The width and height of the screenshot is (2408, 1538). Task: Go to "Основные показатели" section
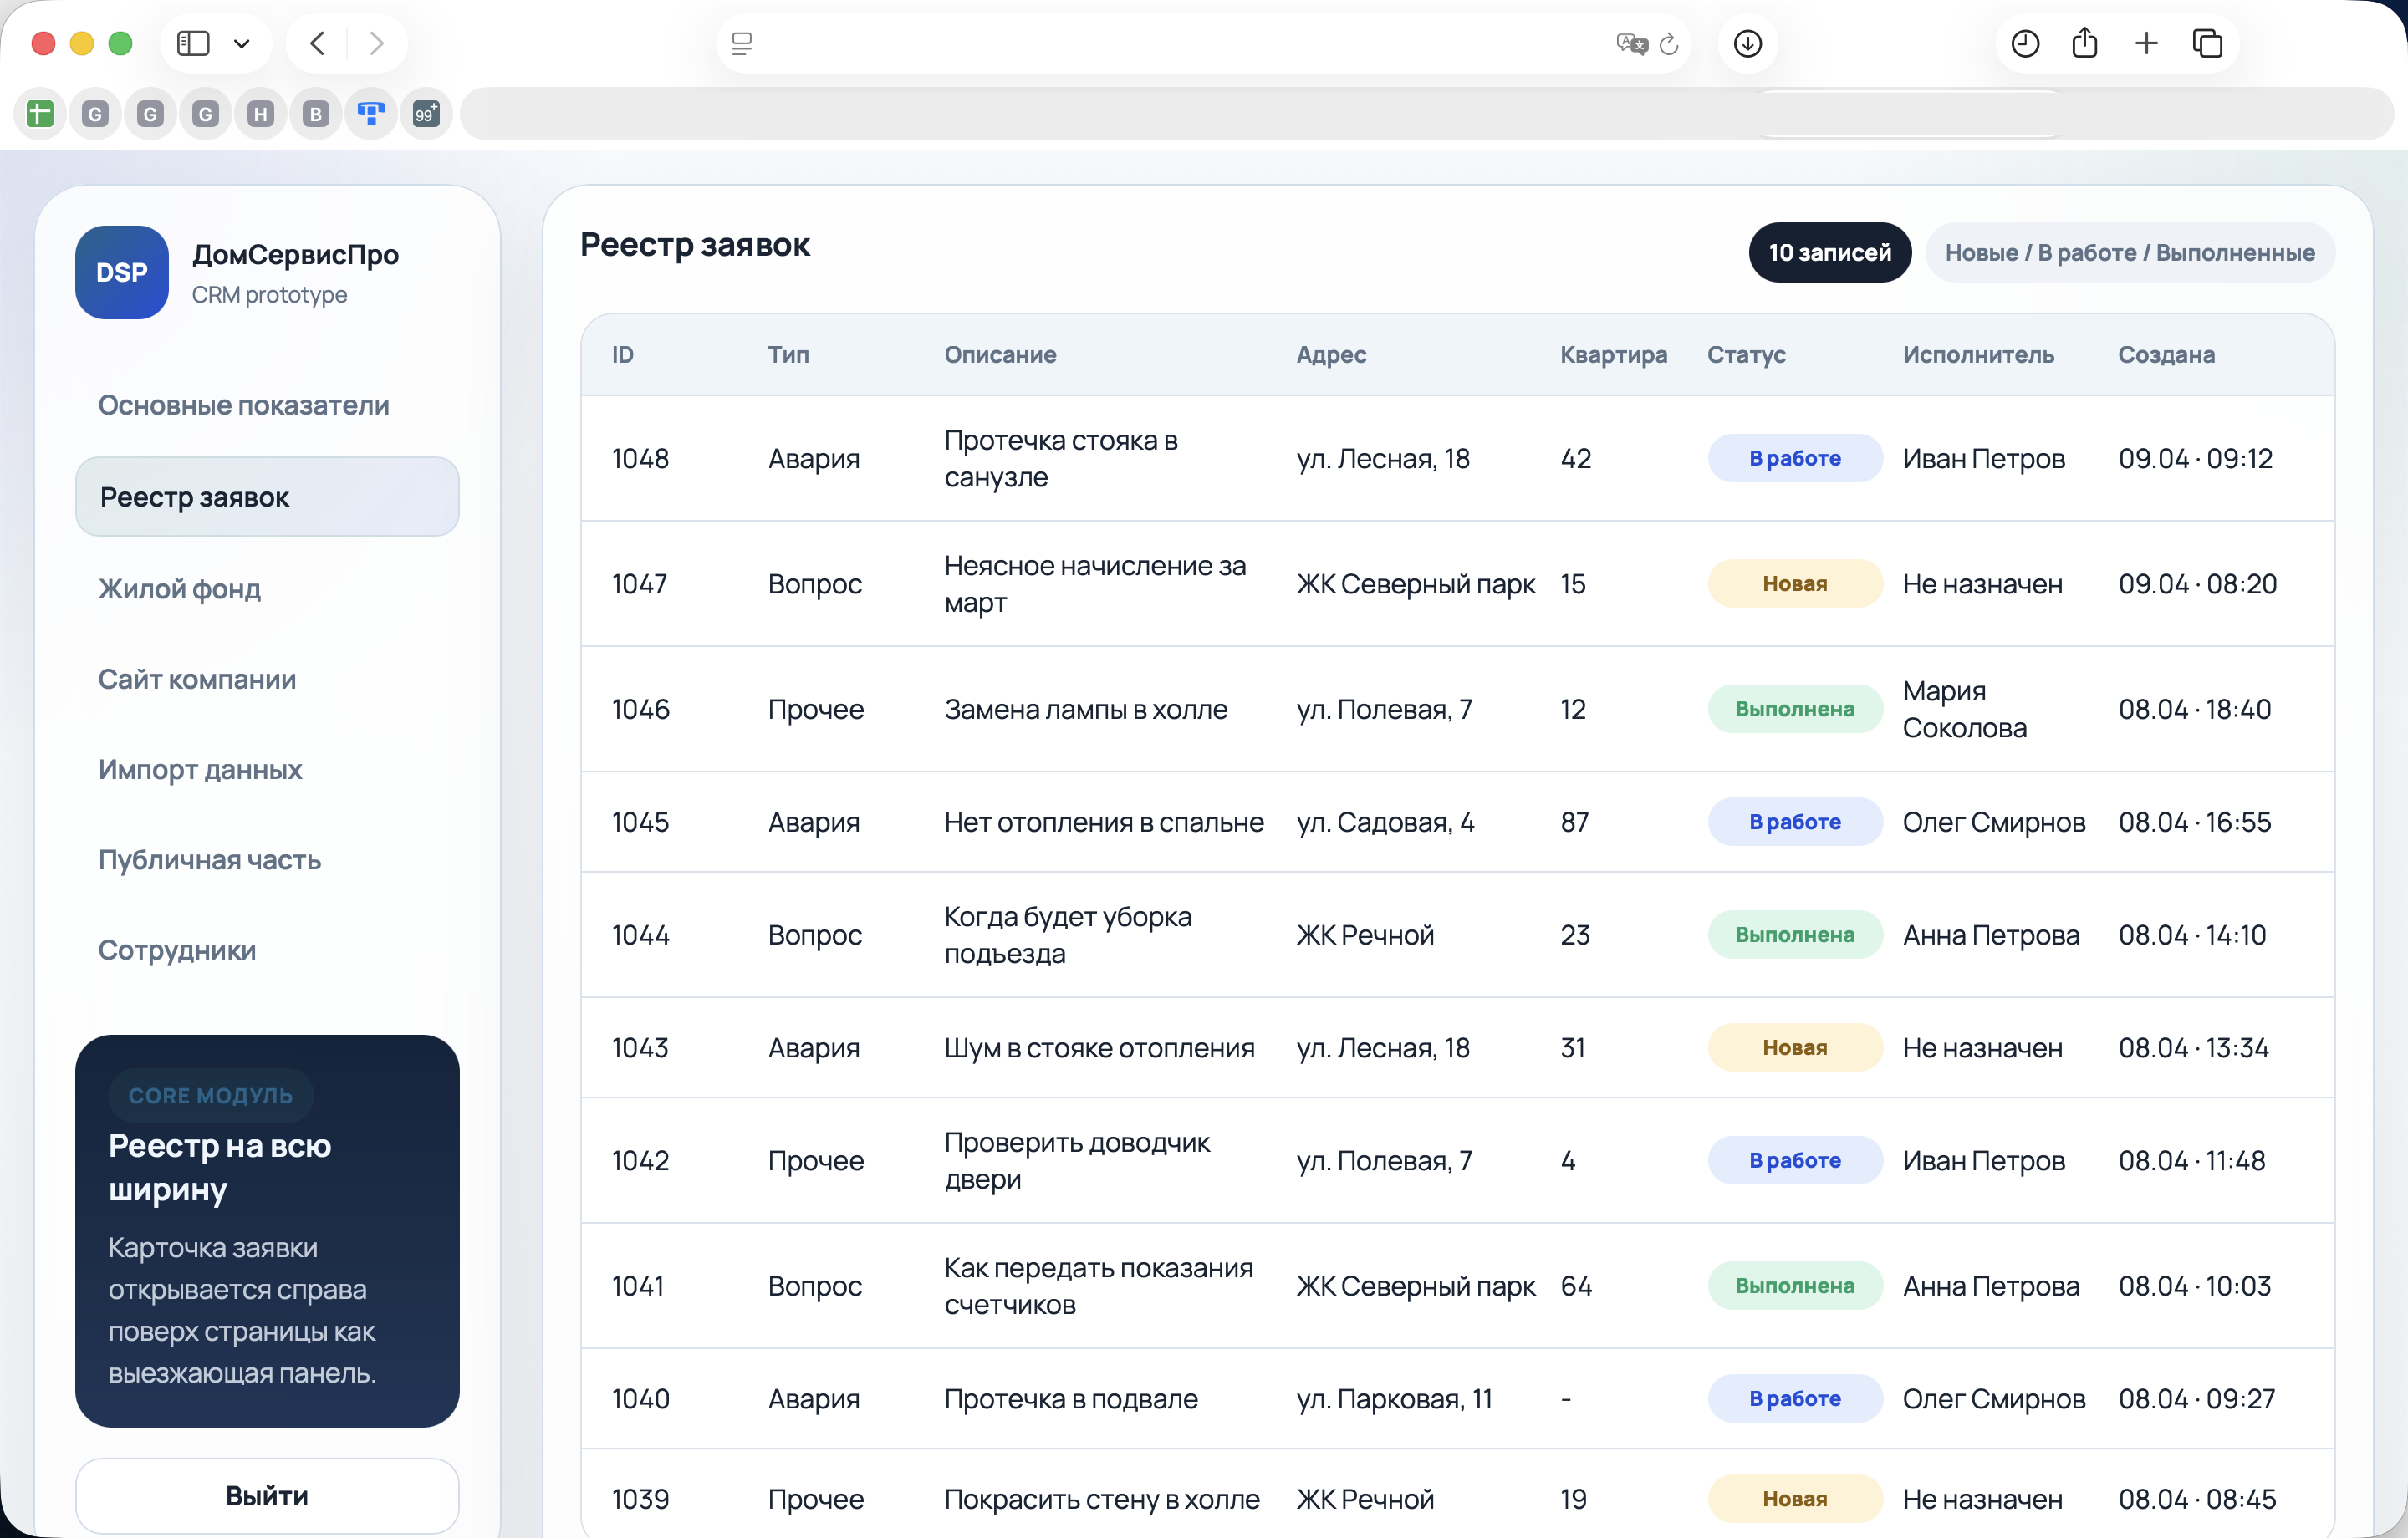(x=243, y=405)
